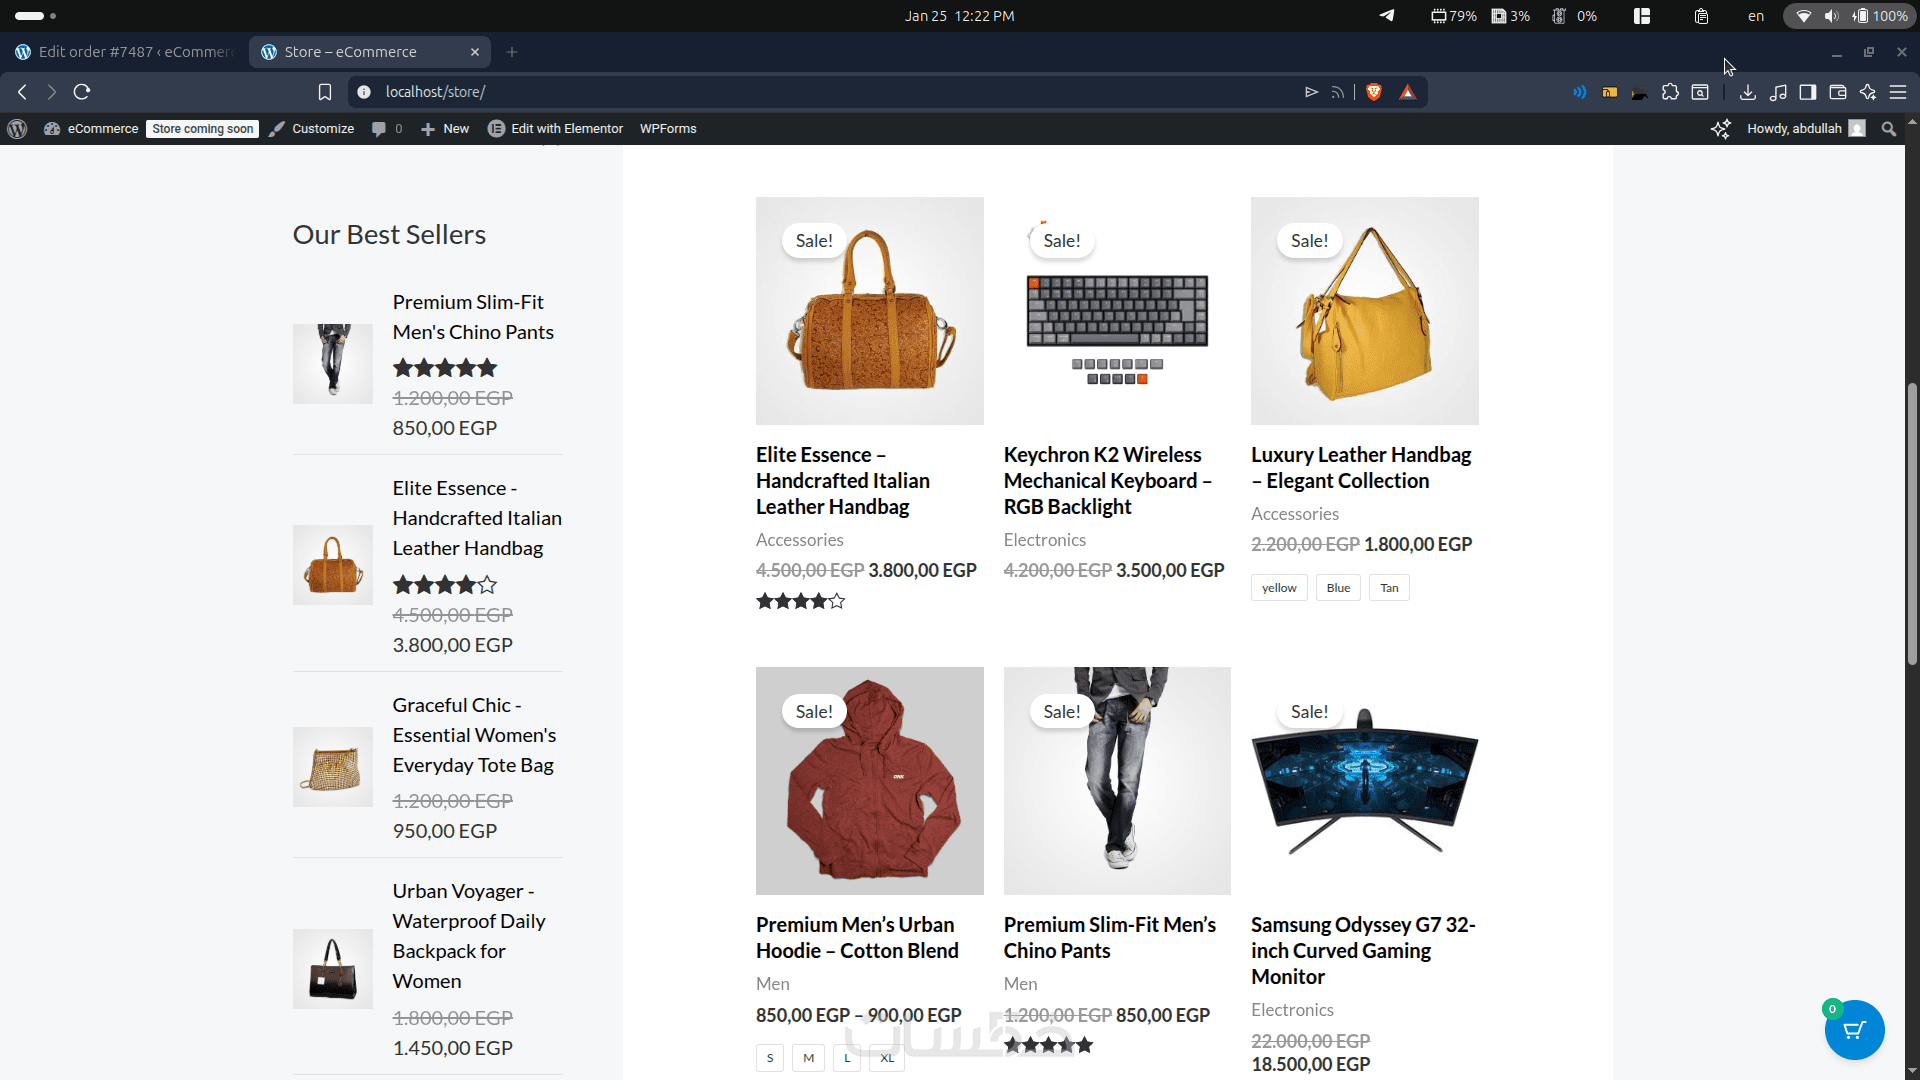
Task: Pick the yellow color variation swatch
Action: click(1278, 588)
